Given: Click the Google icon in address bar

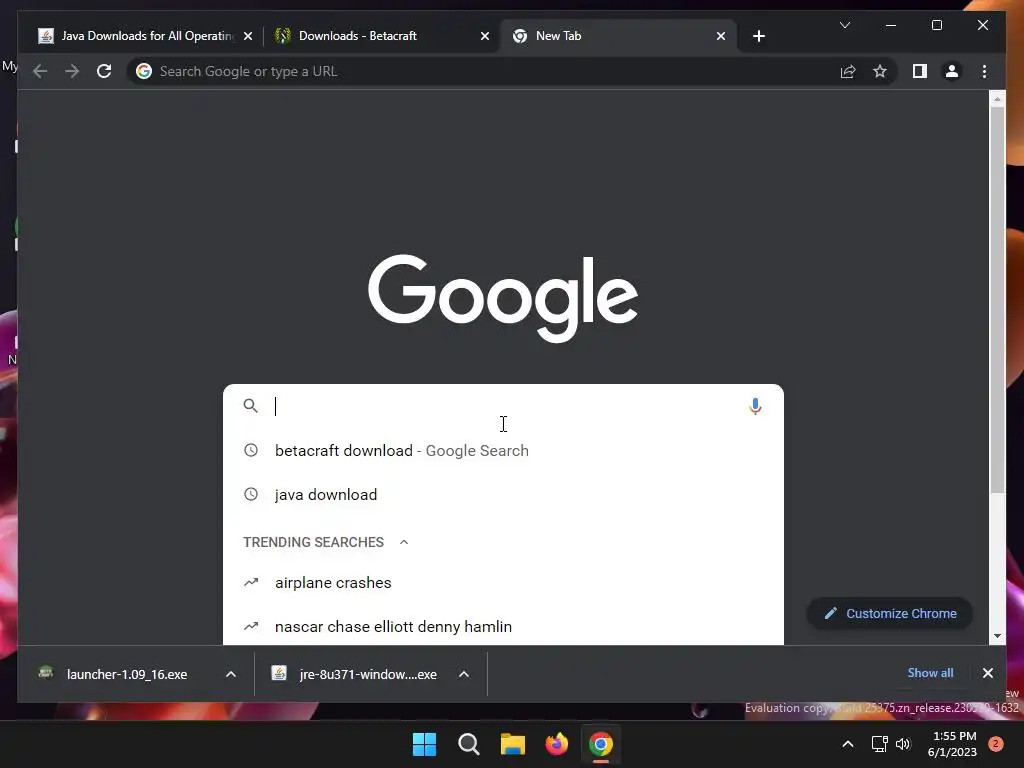Looking at the screenshot, I should coord(144,71).
